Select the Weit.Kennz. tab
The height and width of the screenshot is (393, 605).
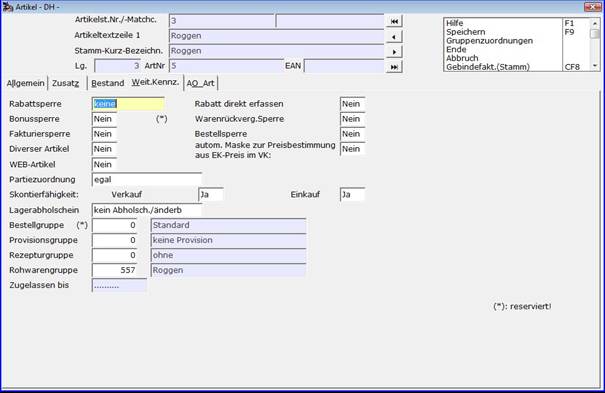point(155,82)
